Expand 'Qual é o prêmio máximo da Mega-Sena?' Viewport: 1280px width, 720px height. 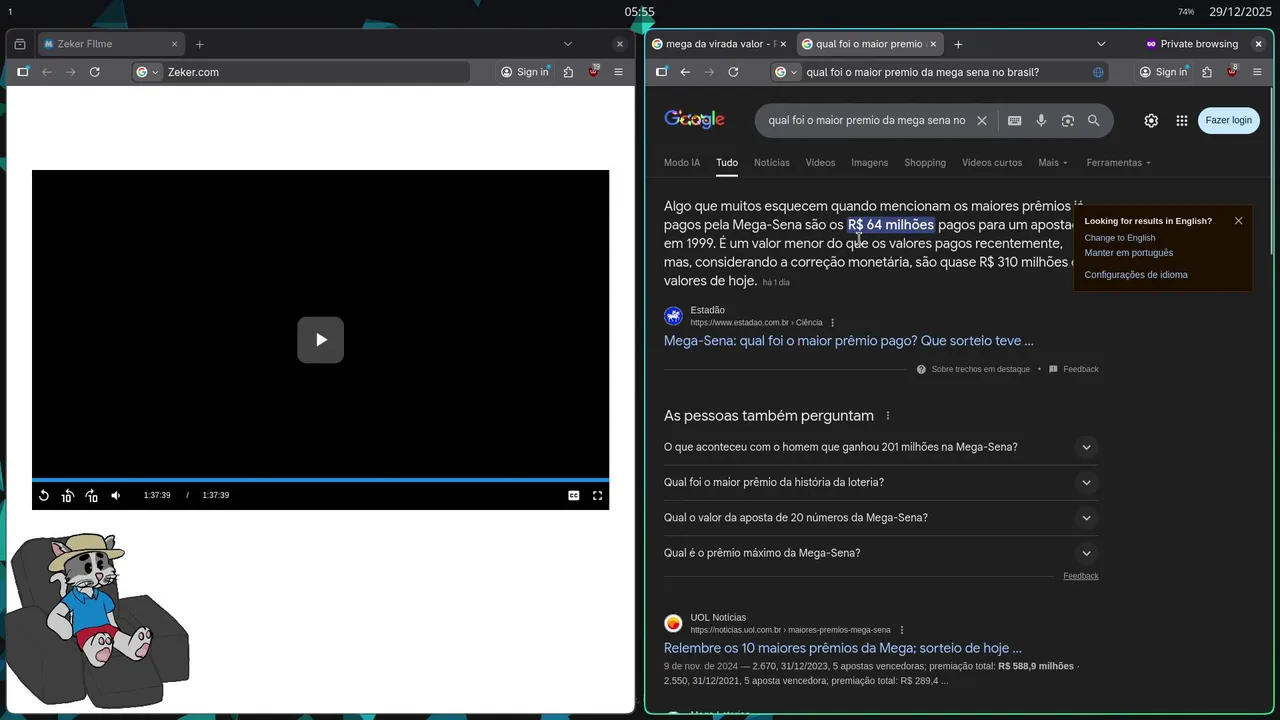point(881,553)
